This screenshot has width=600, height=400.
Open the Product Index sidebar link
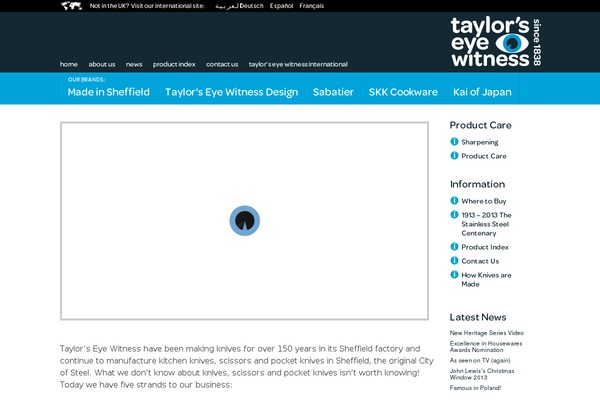(485, 247)
